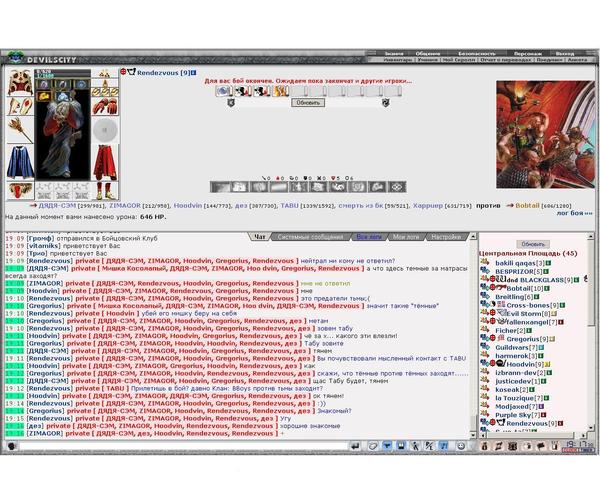Screen dimensions: 600x480
Task: Select Guildwars[7] in player list
Action: click(x=517, y=347)
